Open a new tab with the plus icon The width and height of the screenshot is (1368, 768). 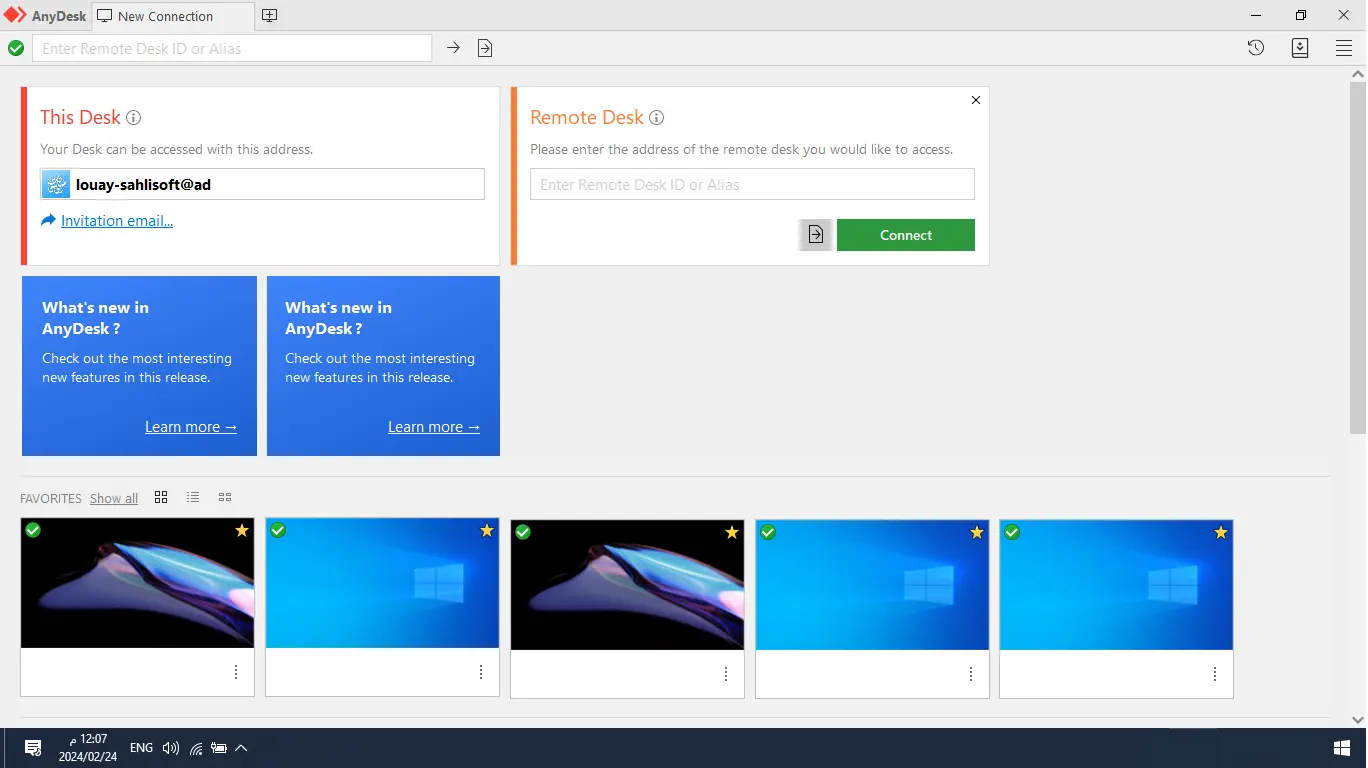coord(270,16)
